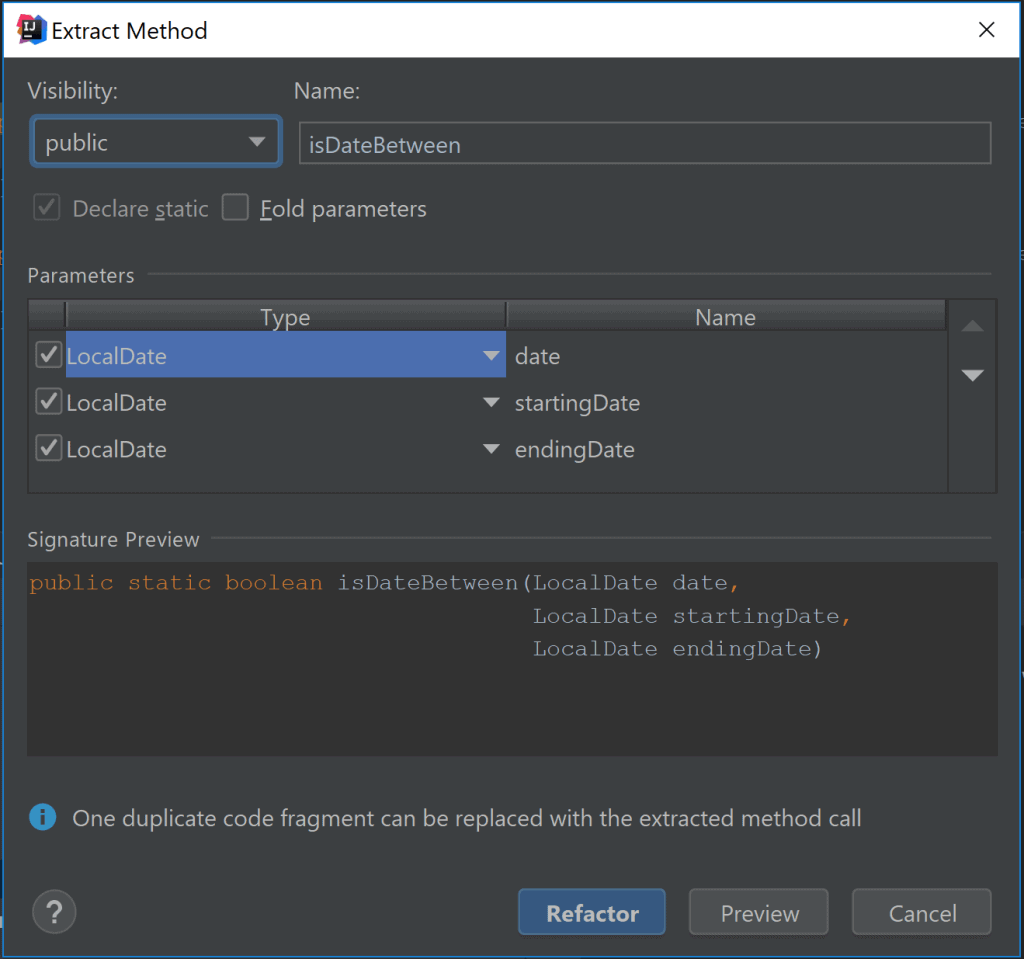Expand the type dropdown for date parameter

click(x=491, y=355)
